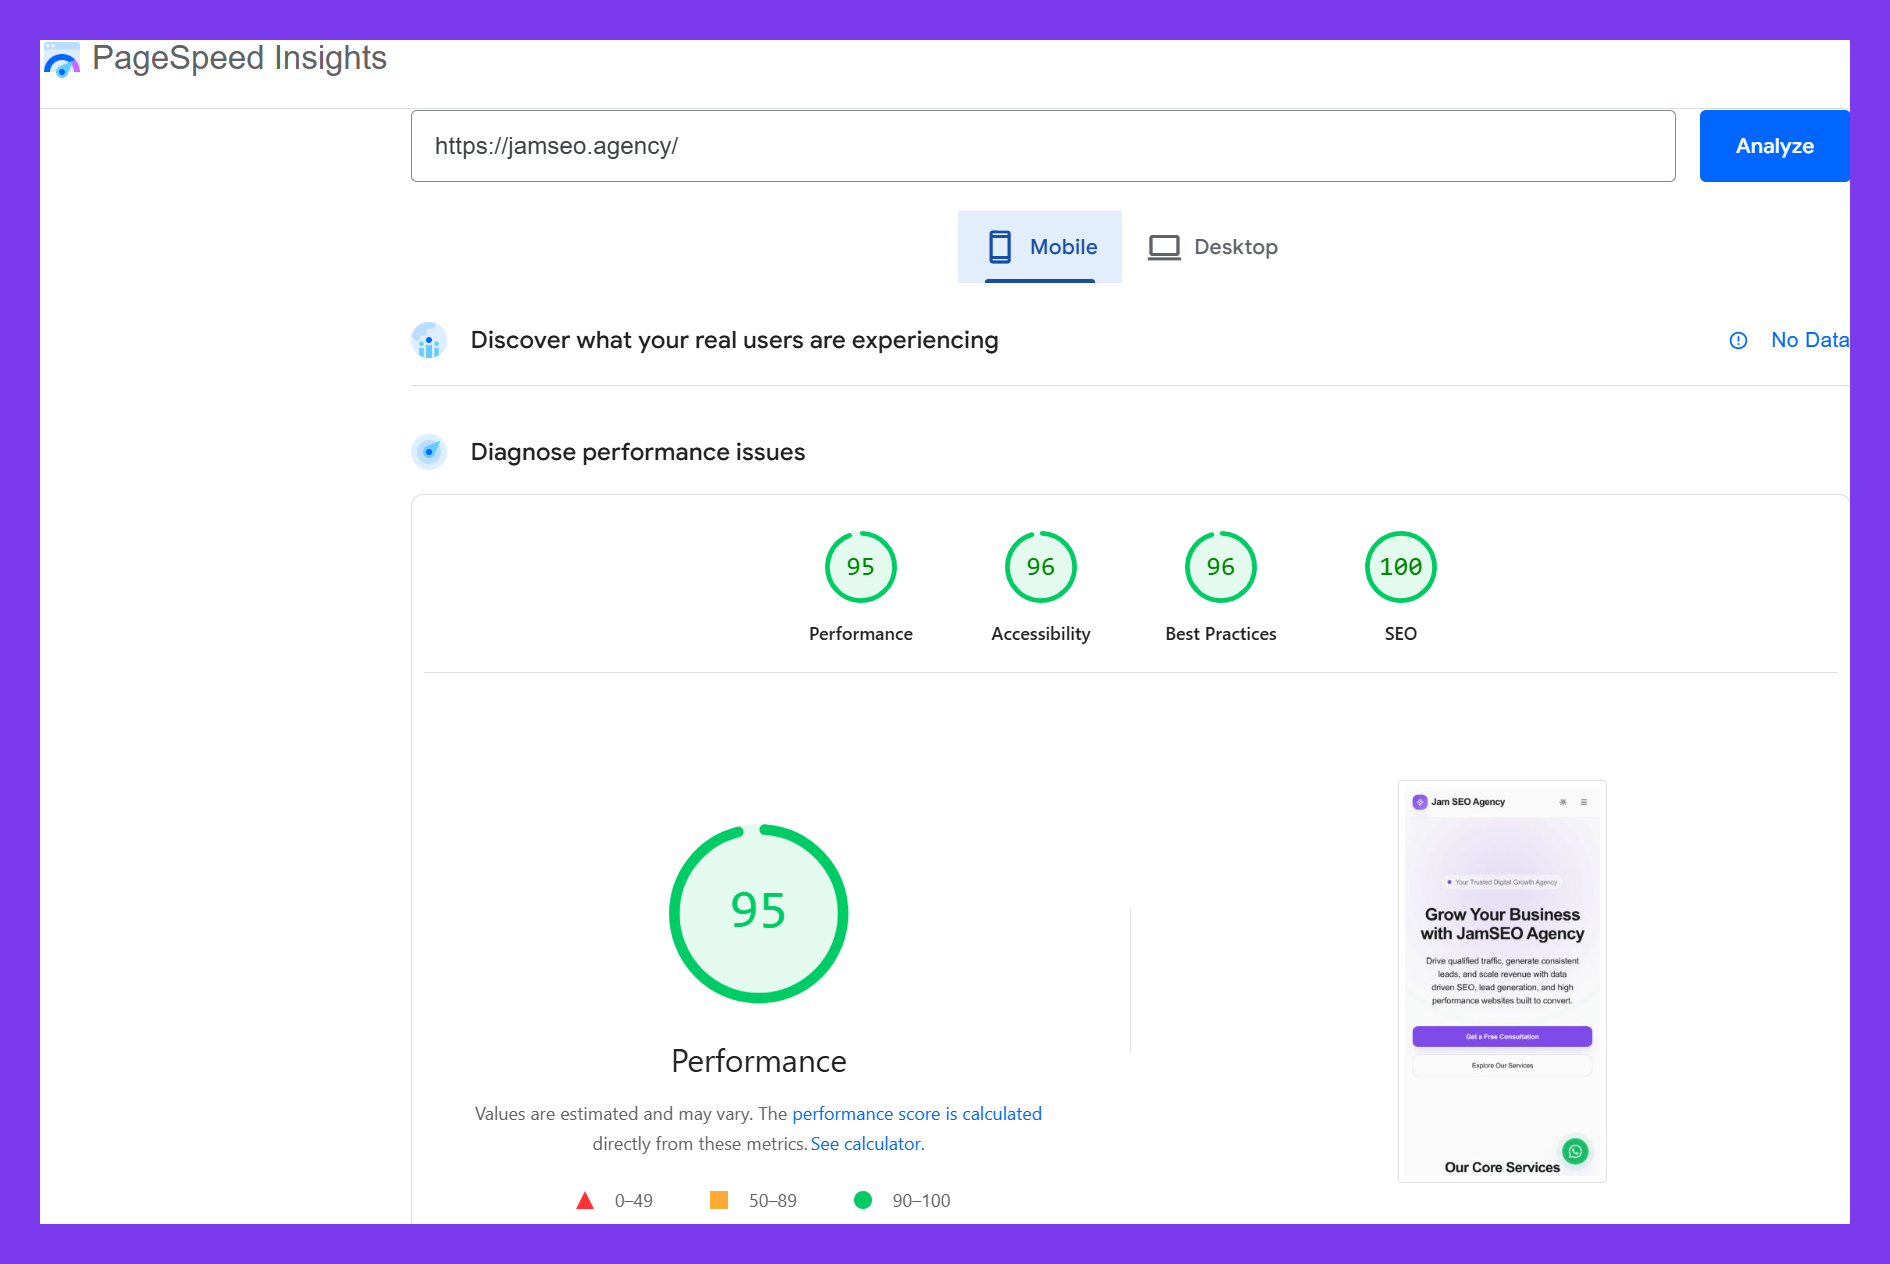Image resolution: width=1890 pixels, height=1264 pixels.
Task: Click the orange square 50–89 legend marker
Action: point(720,1200)
